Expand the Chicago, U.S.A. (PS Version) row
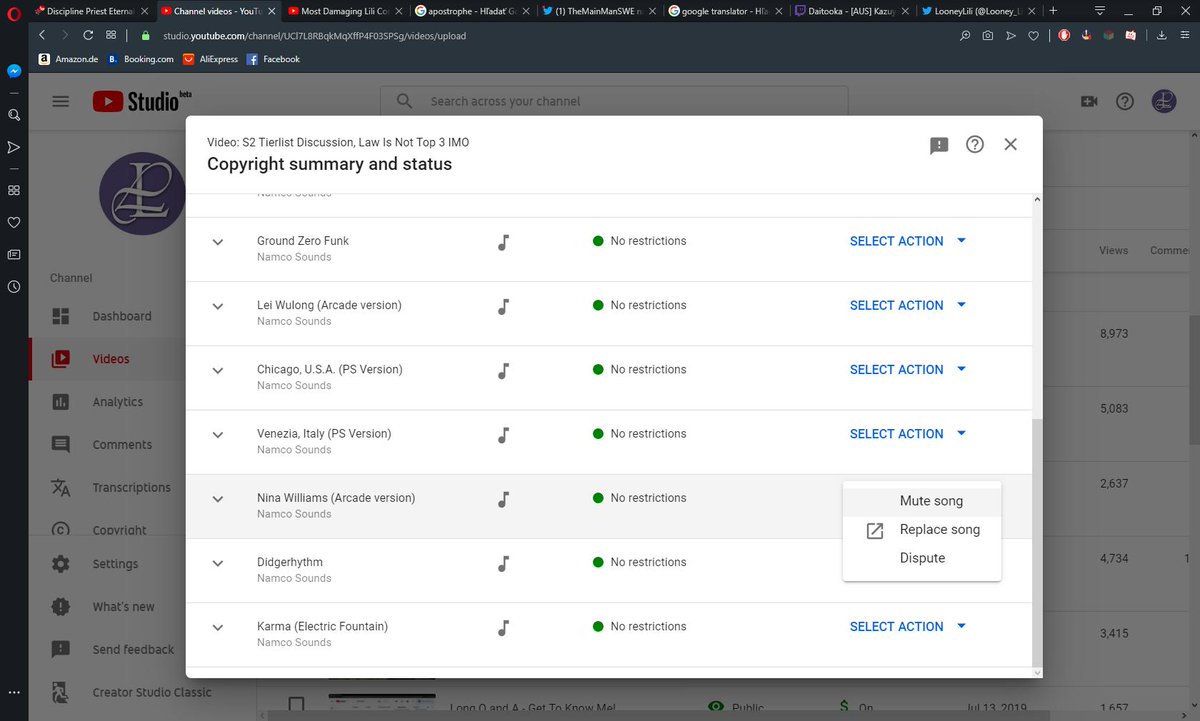Viewport: 1200px width, 721px height. point(218,370)
